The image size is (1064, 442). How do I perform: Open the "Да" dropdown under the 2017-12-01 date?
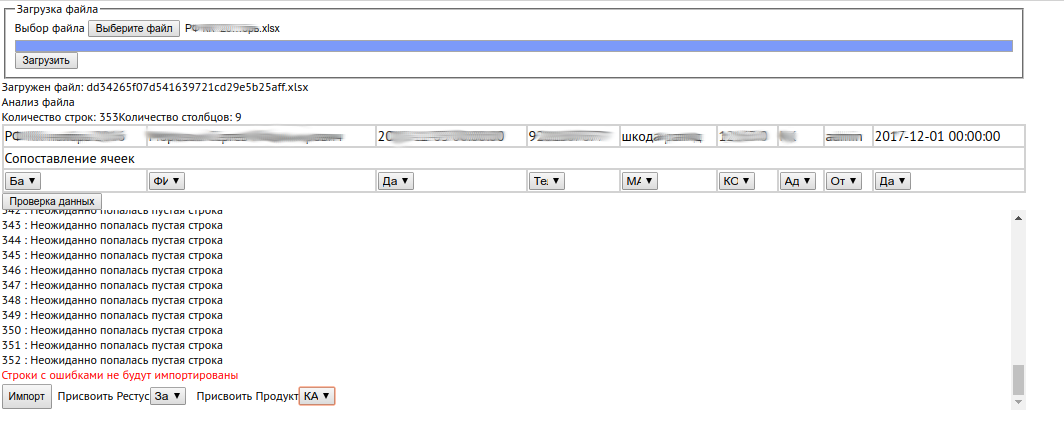click(893, 181)
